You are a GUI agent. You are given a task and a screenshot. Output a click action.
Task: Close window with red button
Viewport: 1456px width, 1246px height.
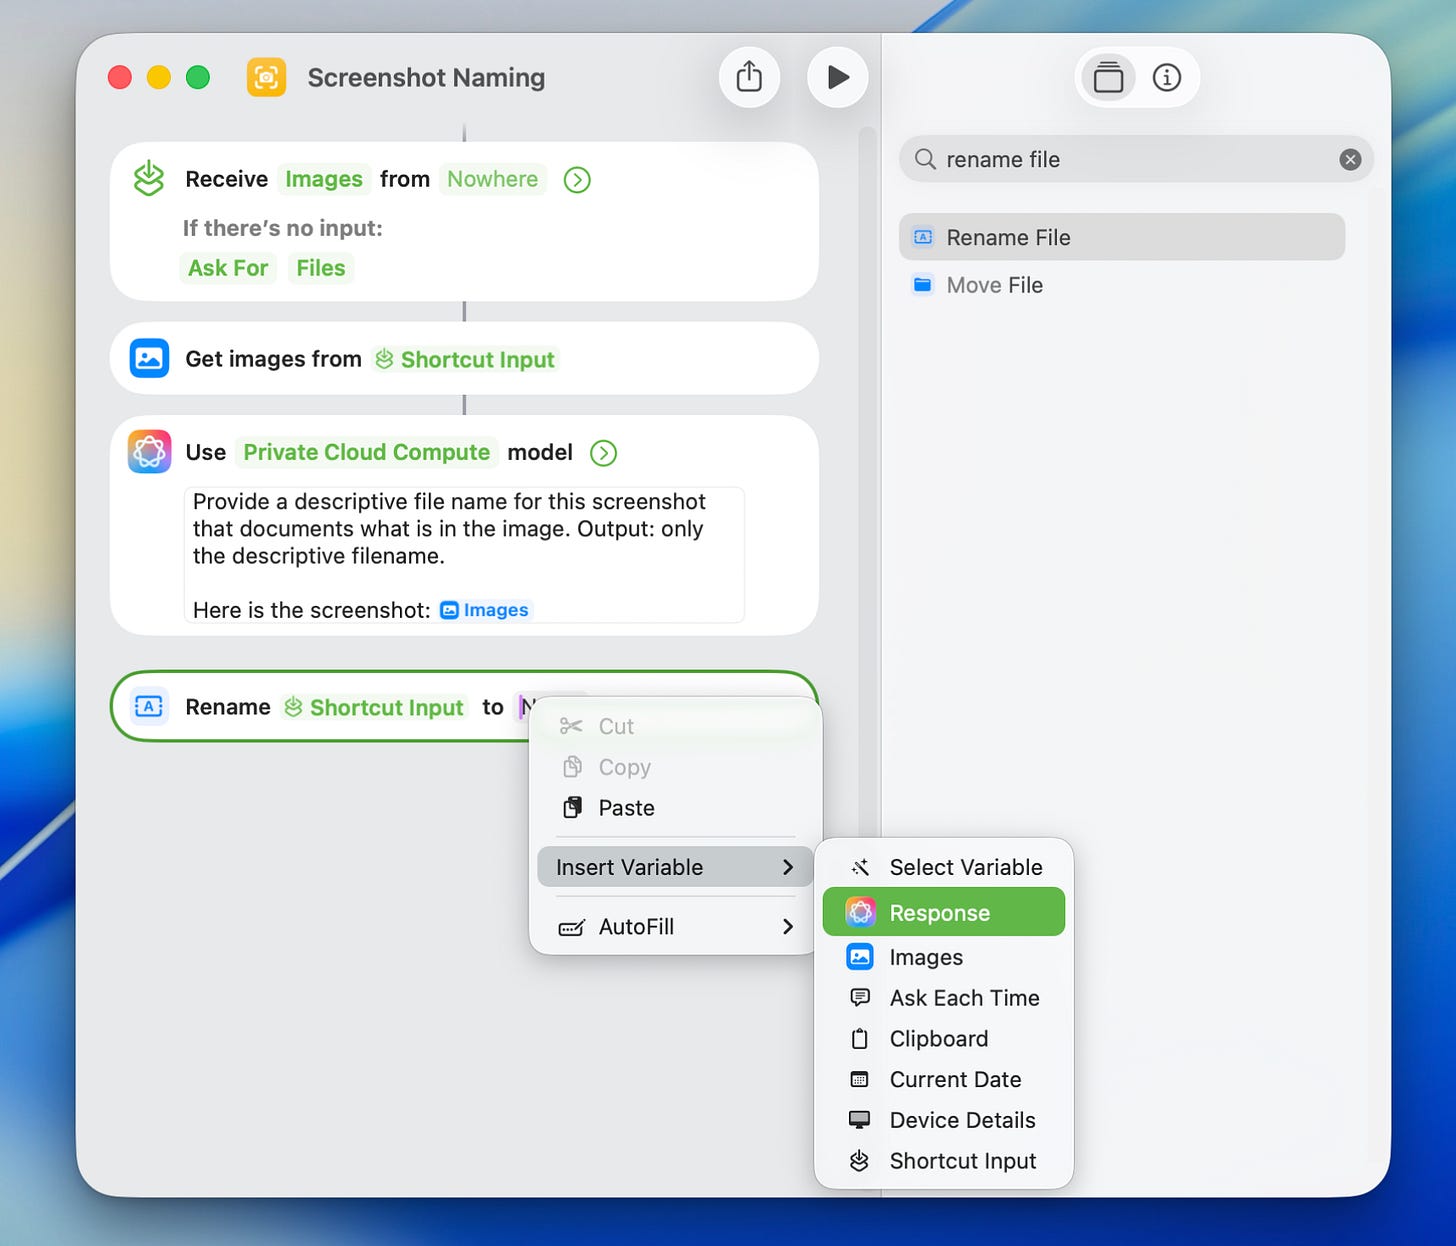[120, 77]
